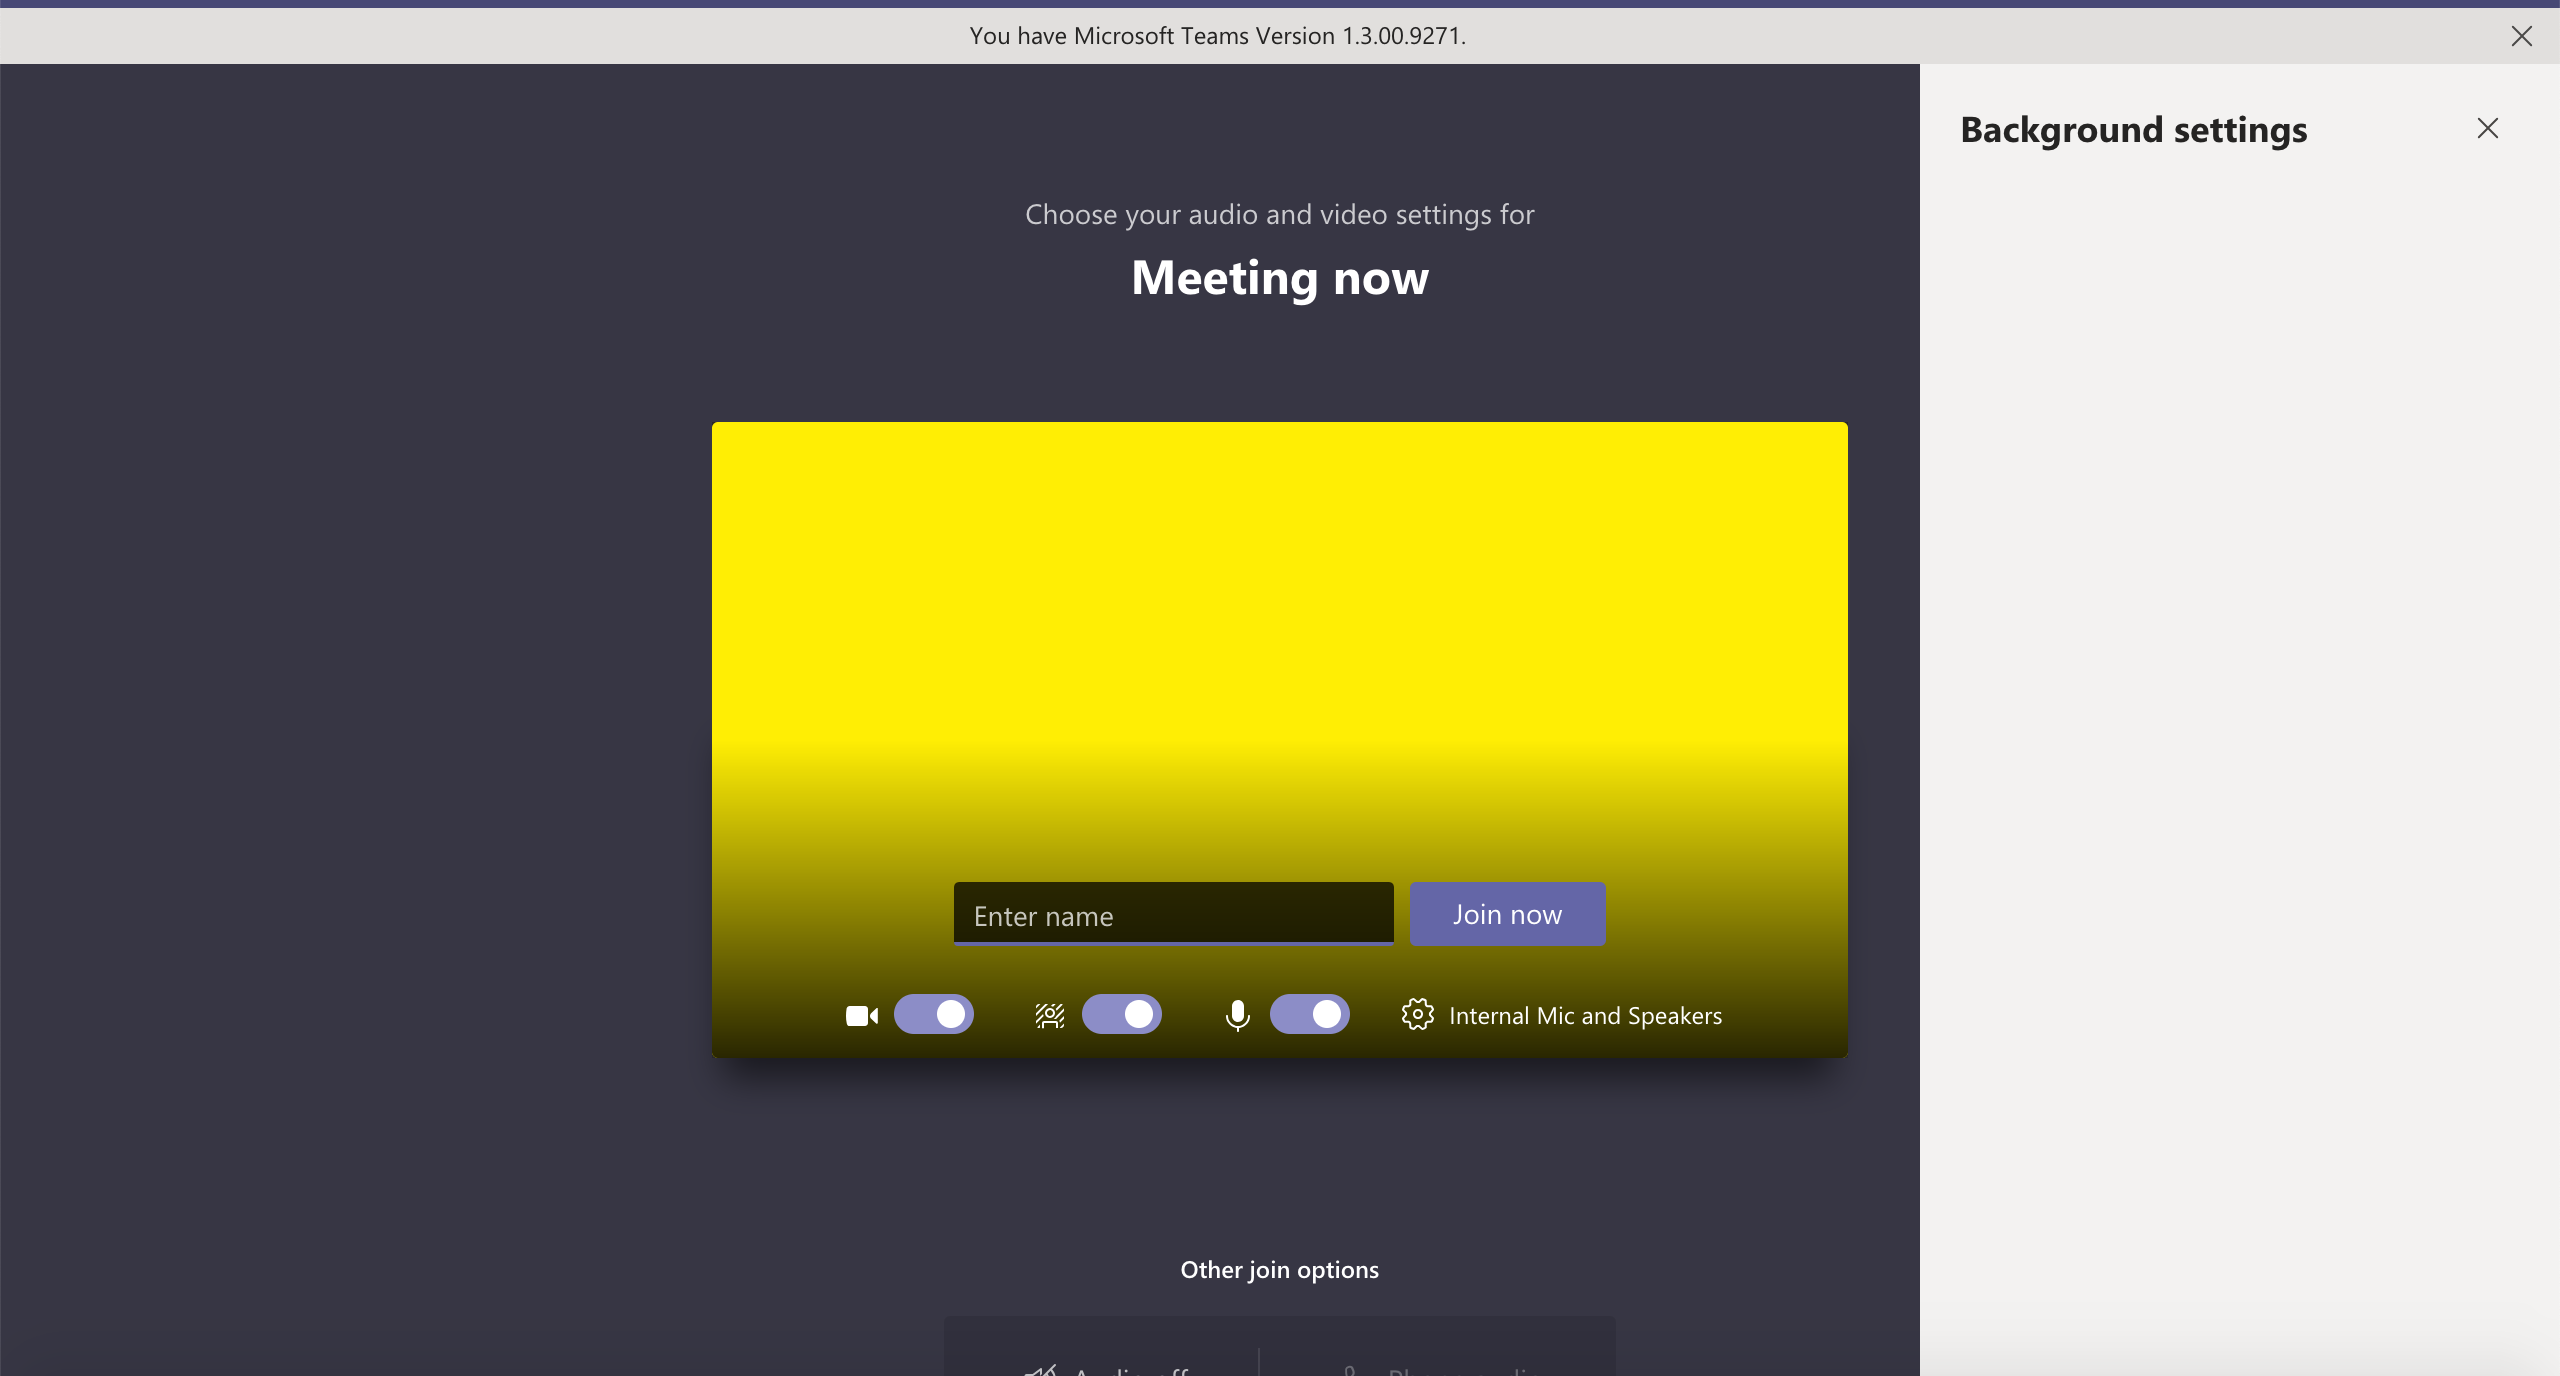Toggle the camera on/off switch
Screen dimensions: 2560x1376
coord(934,1015)
